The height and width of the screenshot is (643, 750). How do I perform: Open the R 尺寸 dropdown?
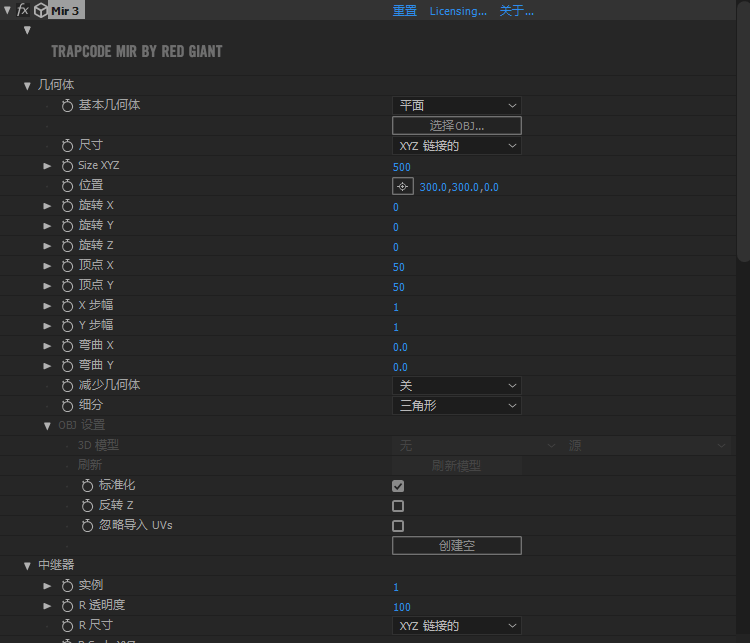(x=457, y=626)
